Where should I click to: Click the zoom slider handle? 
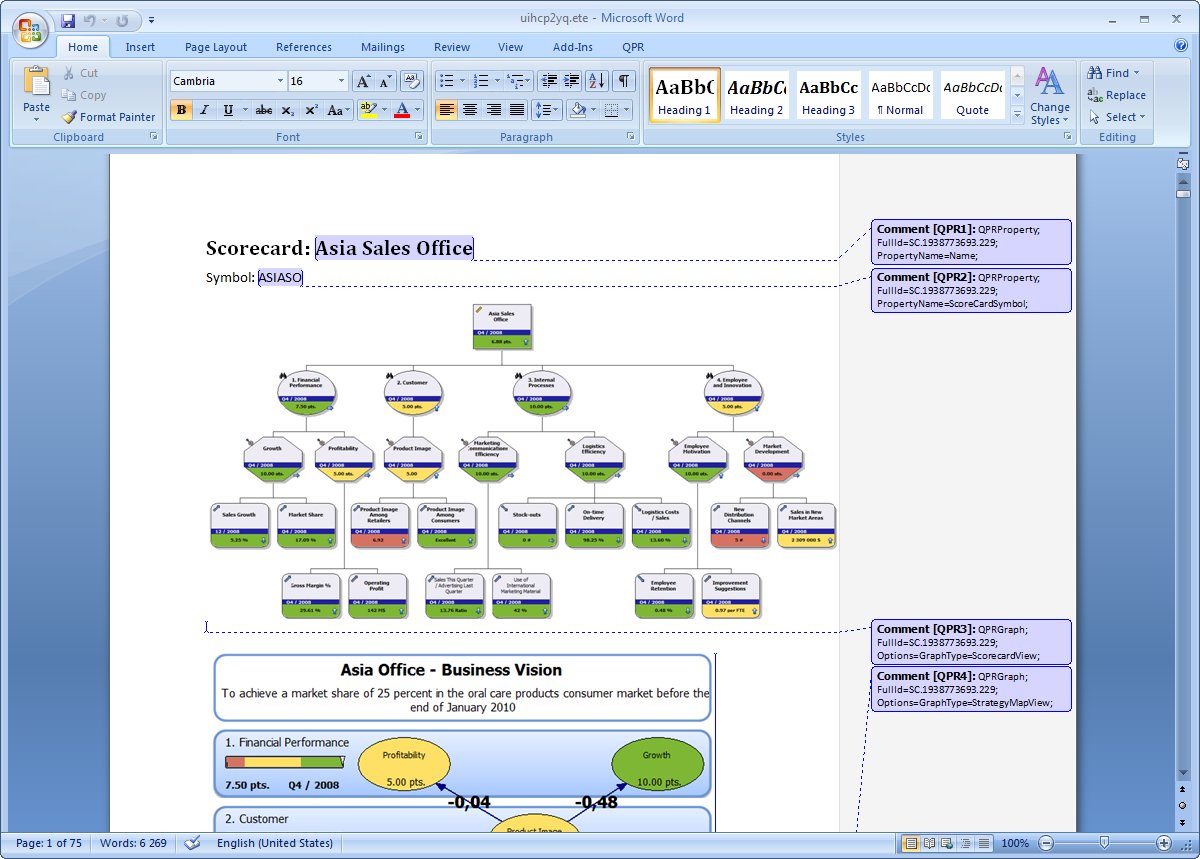(x=1104, y=843)
